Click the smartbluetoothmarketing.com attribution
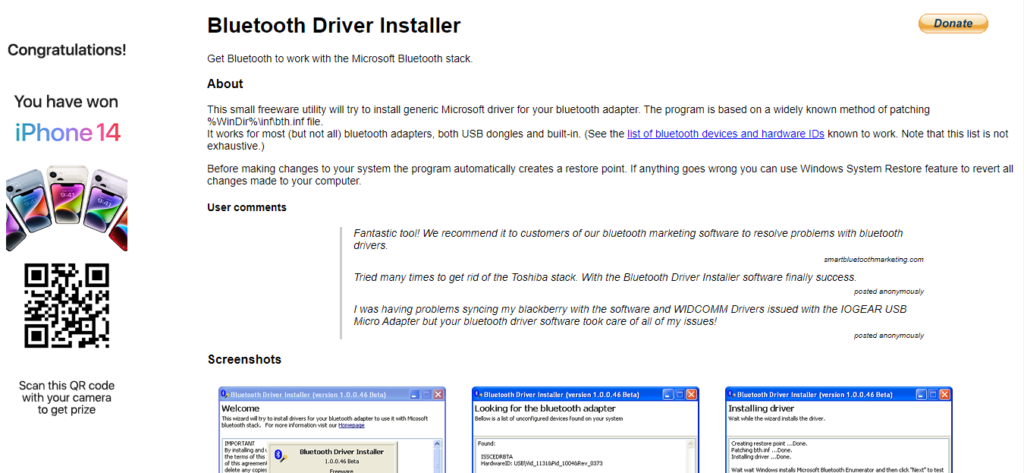Viewport: 1024px width, 473px height. (874, 259)
